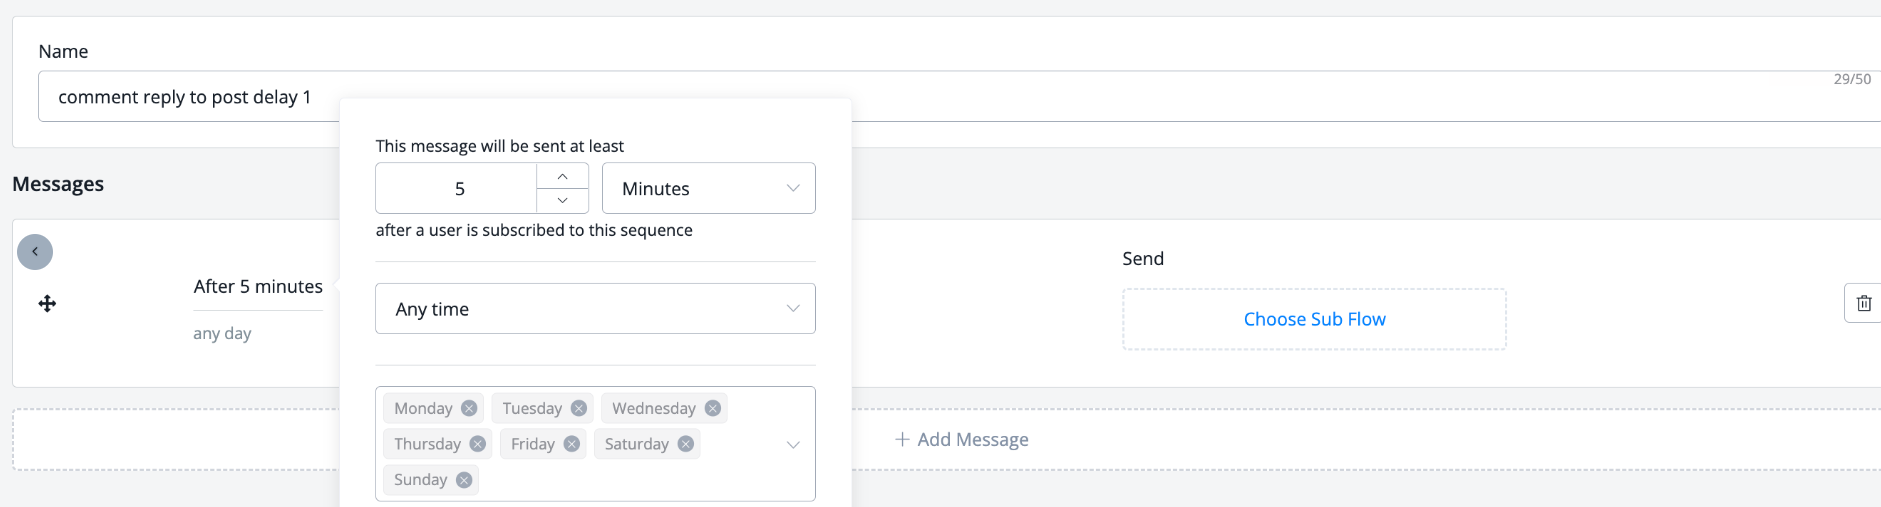Increase the delay value with up arrow
This screenshot has width=1881, height=507.
(562, 176)
